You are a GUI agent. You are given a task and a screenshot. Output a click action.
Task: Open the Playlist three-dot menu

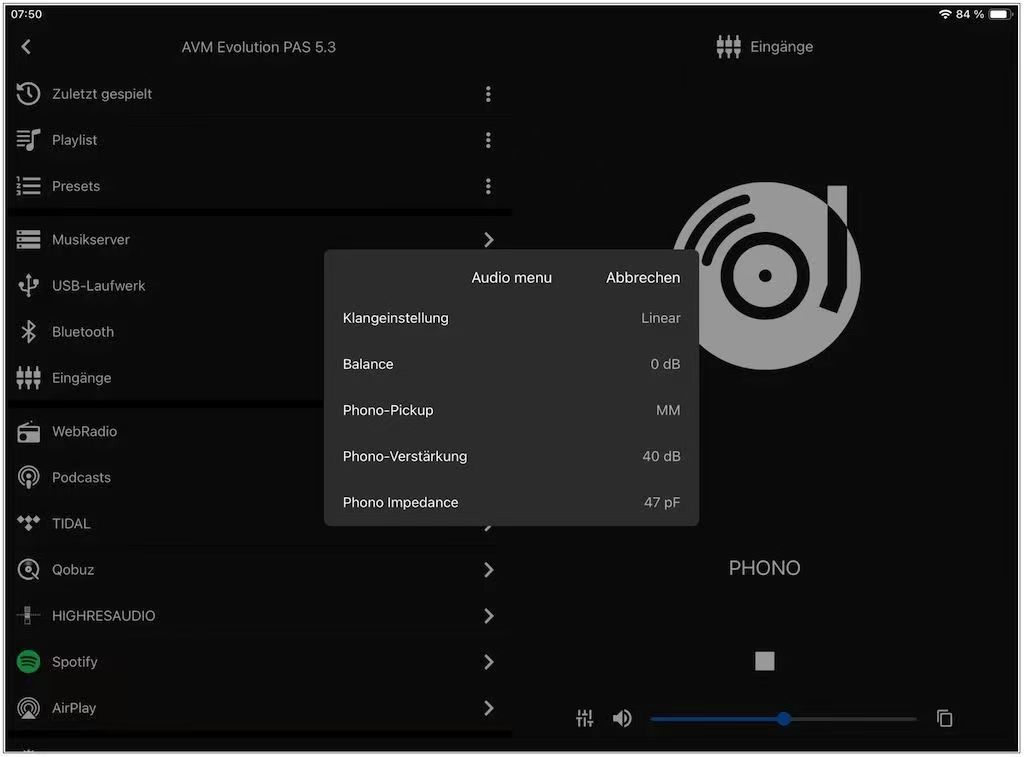point(488,140)
